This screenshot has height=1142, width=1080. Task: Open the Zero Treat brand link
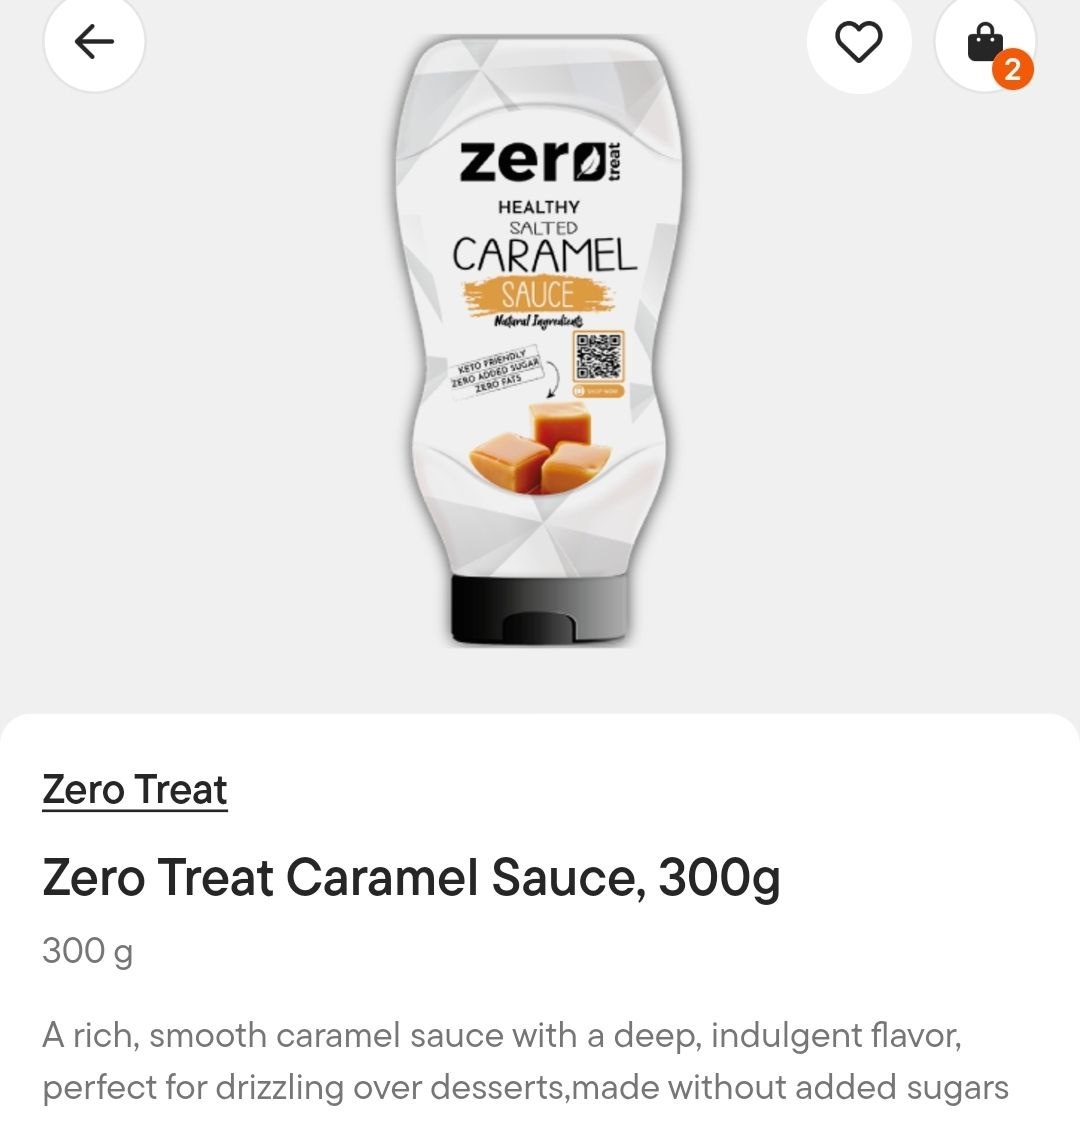[135, 790]
